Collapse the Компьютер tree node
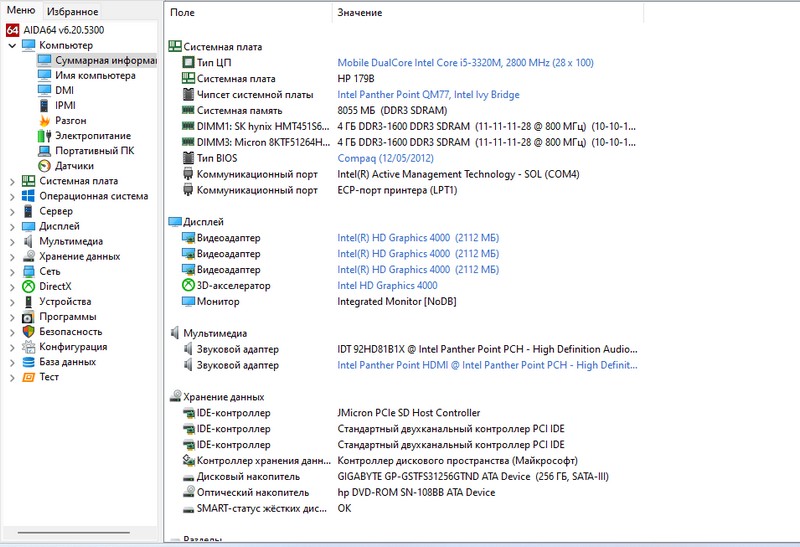Screen dimensions: 800x547 point(12,45)
